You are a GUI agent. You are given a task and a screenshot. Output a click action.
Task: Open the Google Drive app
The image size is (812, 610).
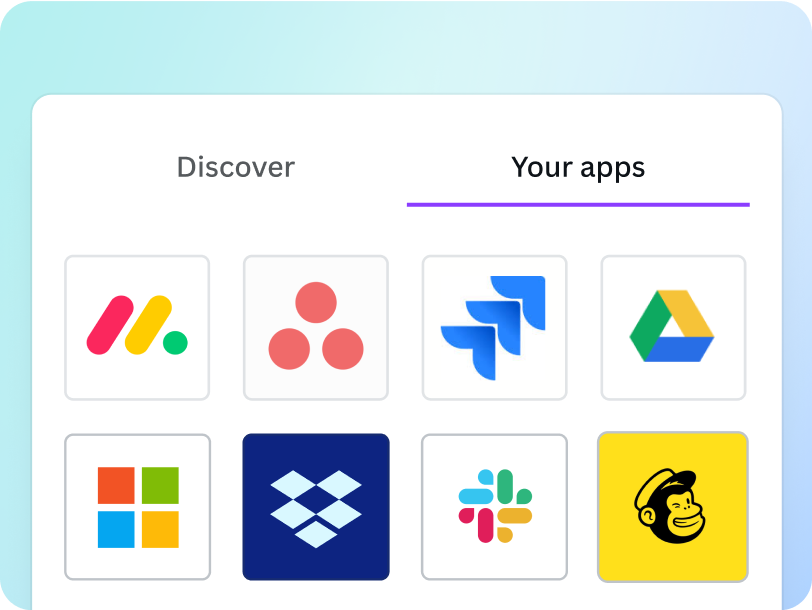[673, 328]
